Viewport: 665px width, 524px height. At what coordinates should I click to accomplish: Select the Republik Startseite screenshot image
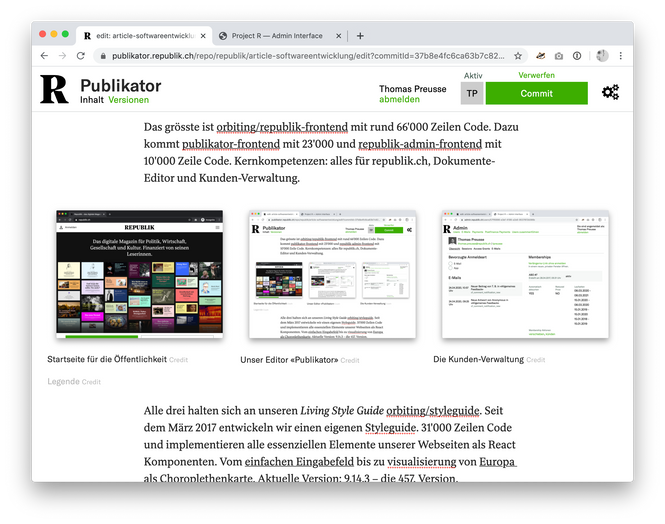tap(139, 274)
